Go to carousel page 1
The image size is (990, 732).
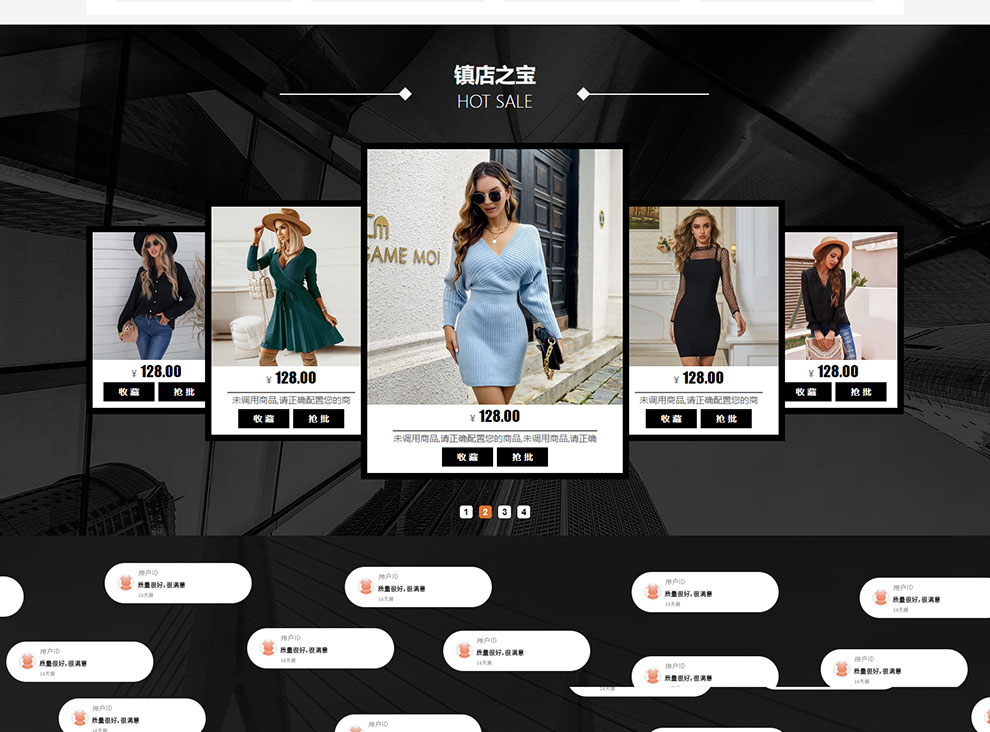[x=466, y=512]
